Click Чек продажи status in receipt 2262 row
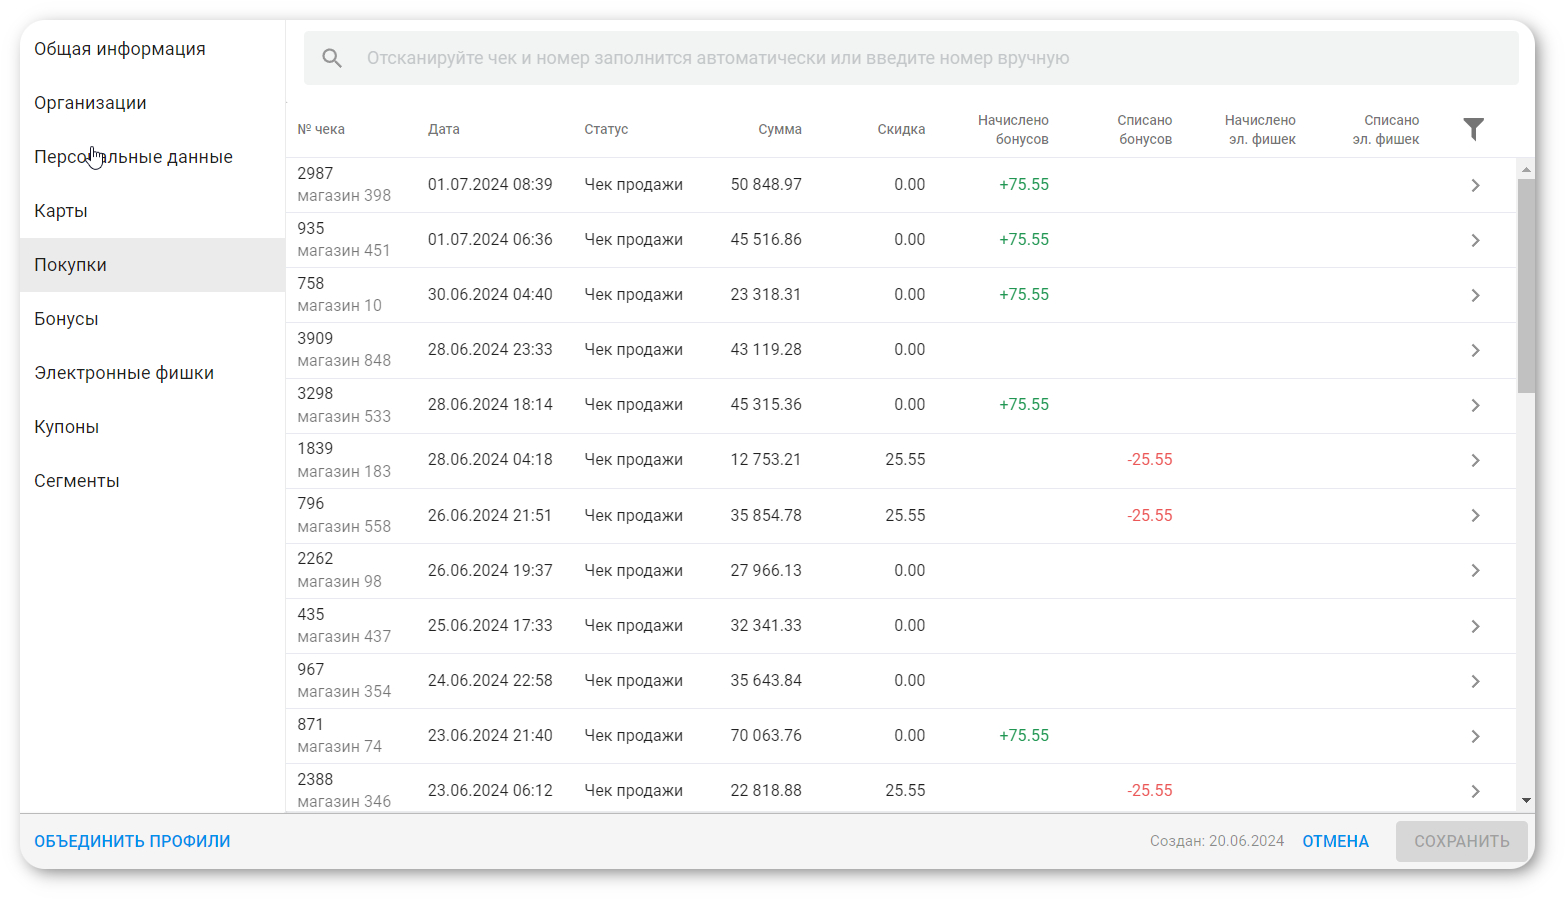 click(x=633, y=570)
